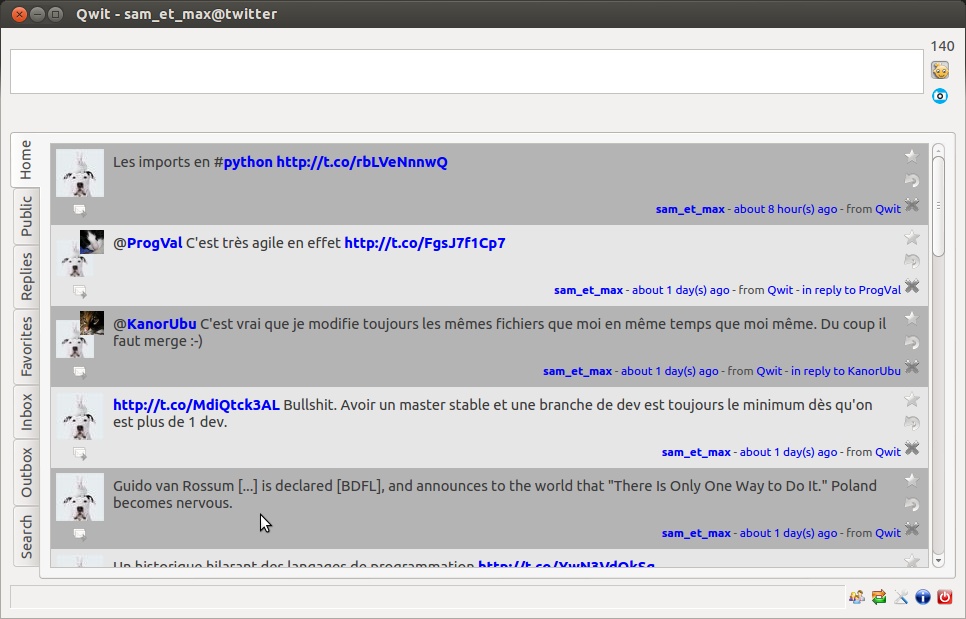
Task: Open link http://t.co/rbLVeNnnwQ
Action: pyautogui.click(x=362, y=162)
